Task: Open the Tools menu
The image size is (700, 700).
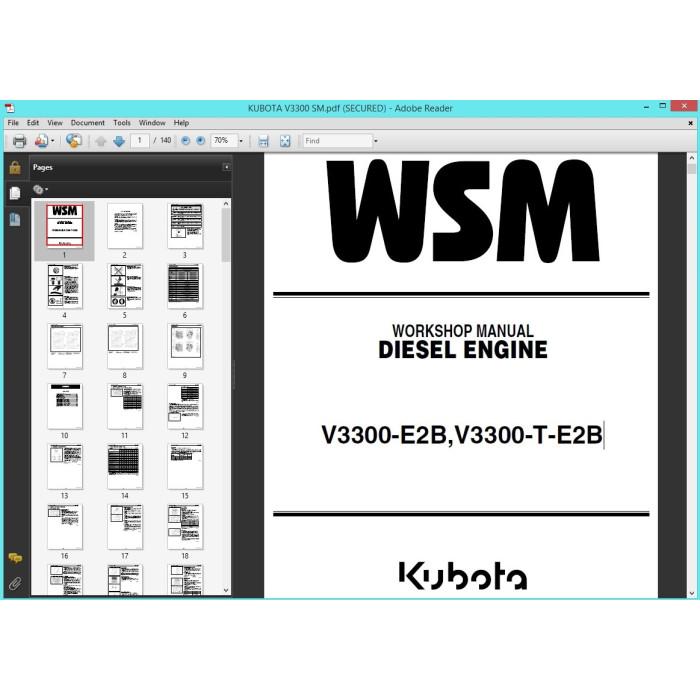Action: tap(122, 123)
